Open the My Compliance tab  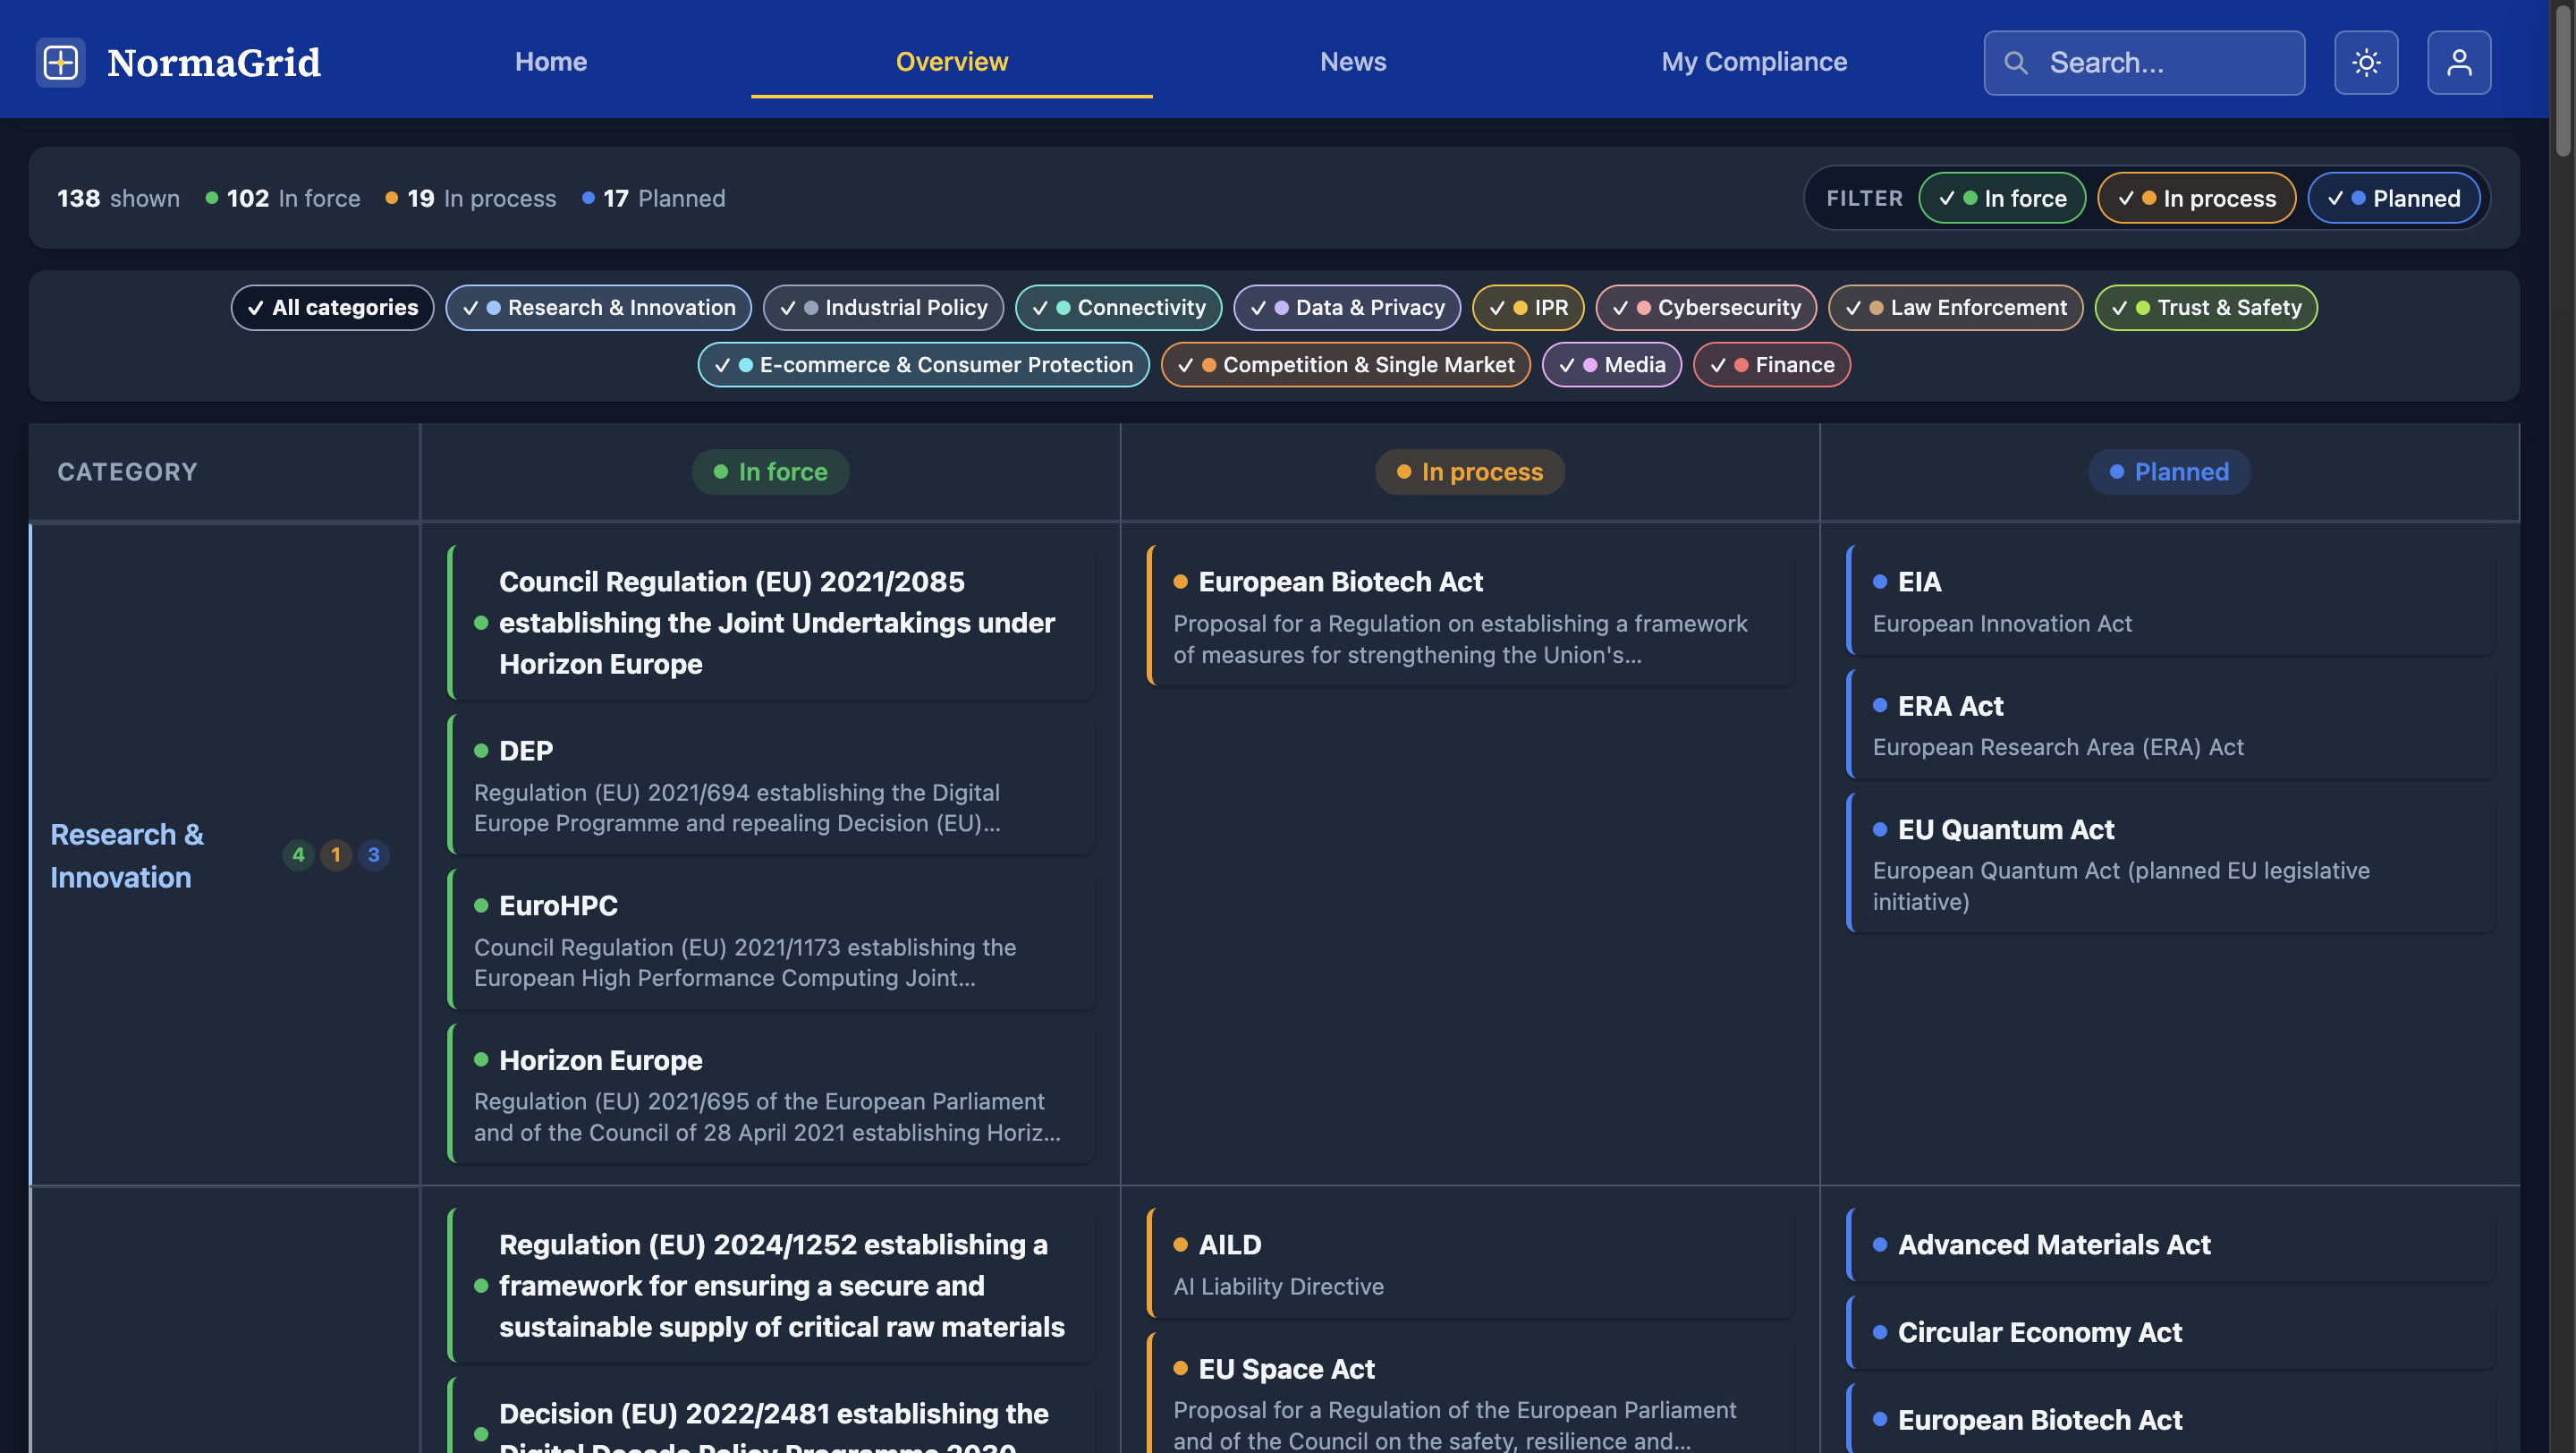tap(1753, 62)
